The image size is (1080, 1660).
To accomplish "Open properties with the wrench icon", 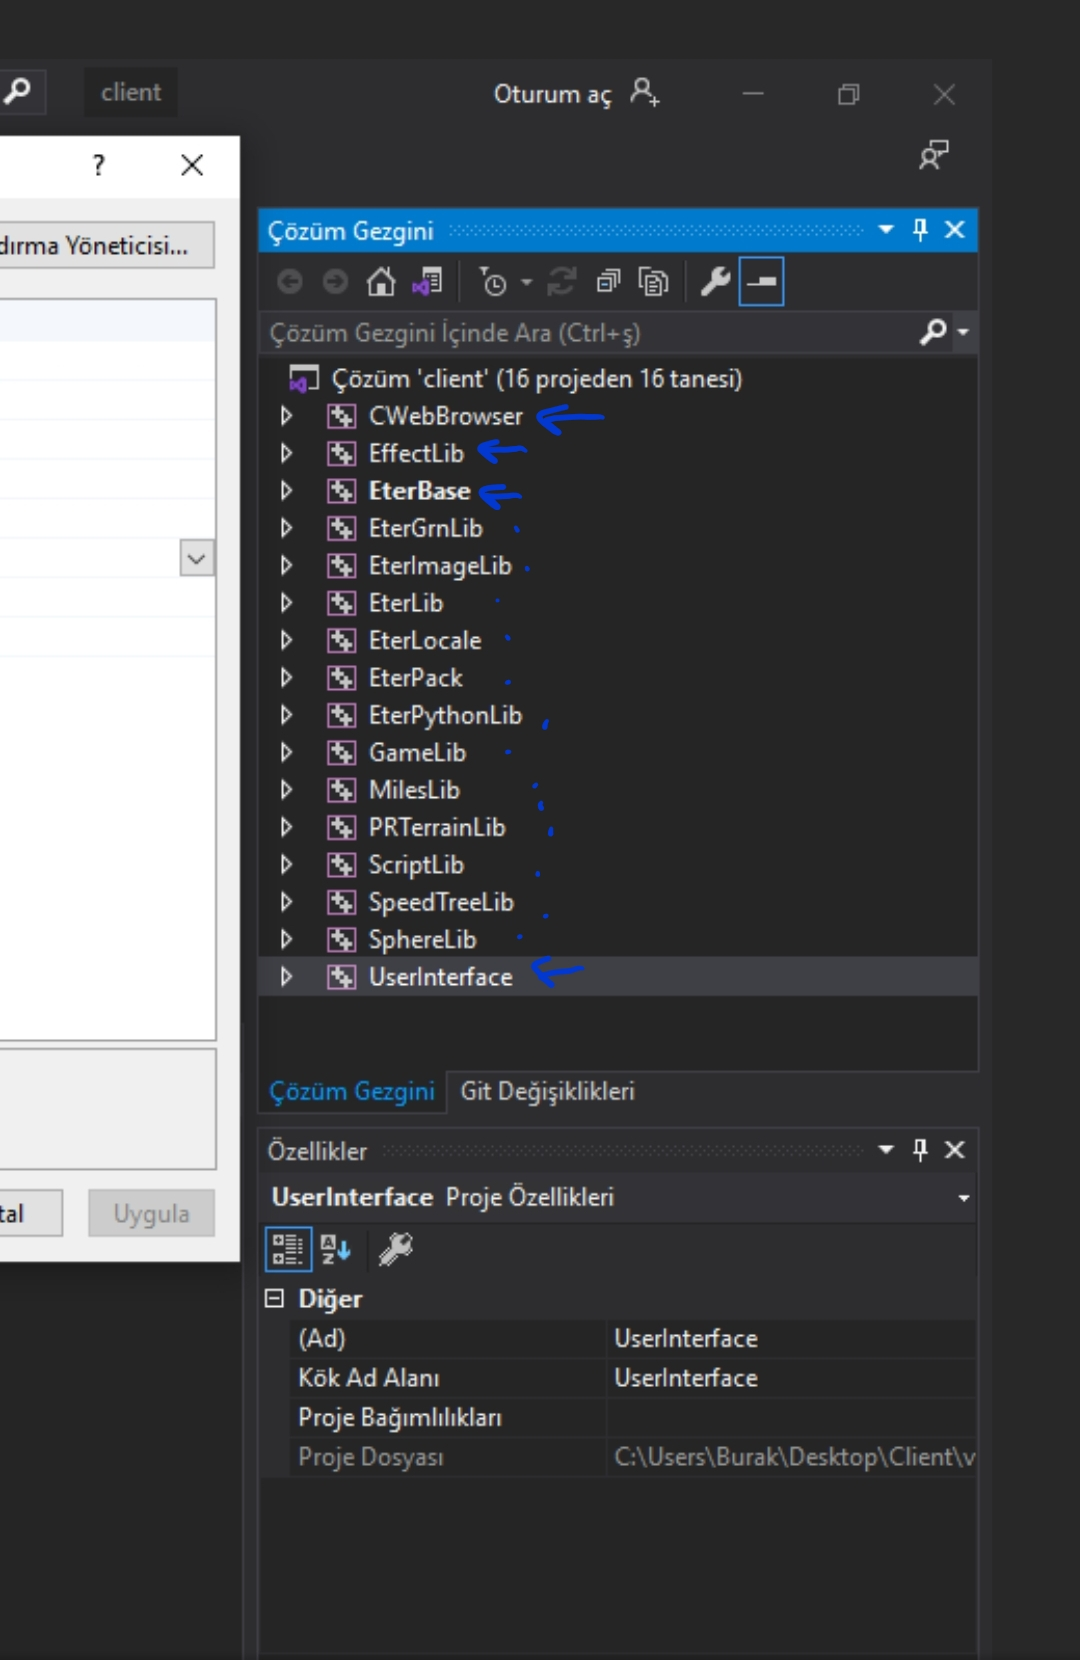I will click(x=715, y=283).
